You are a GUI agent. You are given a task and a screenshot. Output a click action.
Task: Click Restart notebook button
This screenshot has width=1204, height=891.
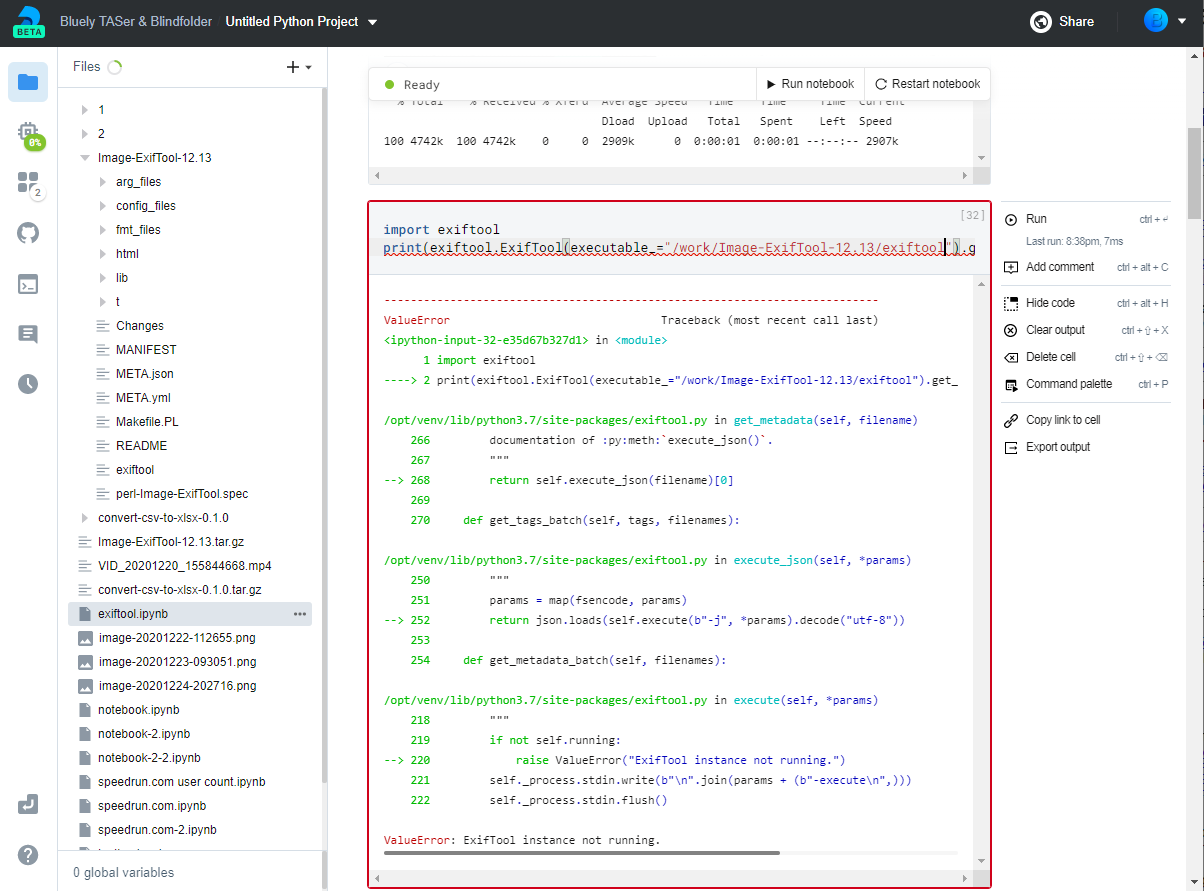click(x=927, y=84)
